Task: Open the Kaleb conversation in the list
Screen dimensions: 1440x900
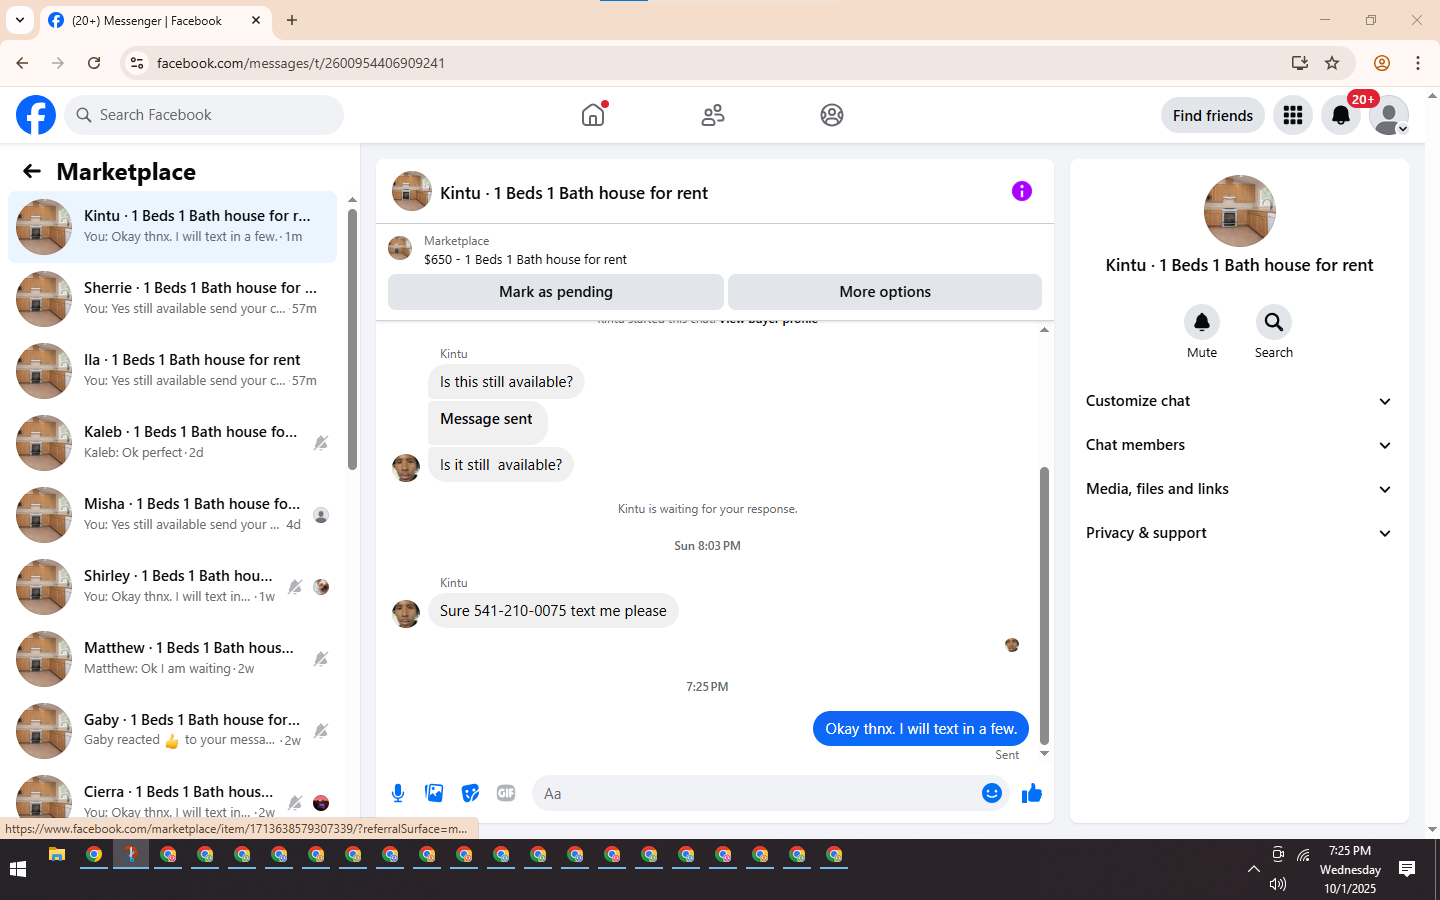Action: pyautogui.click(x=172, y=443)
